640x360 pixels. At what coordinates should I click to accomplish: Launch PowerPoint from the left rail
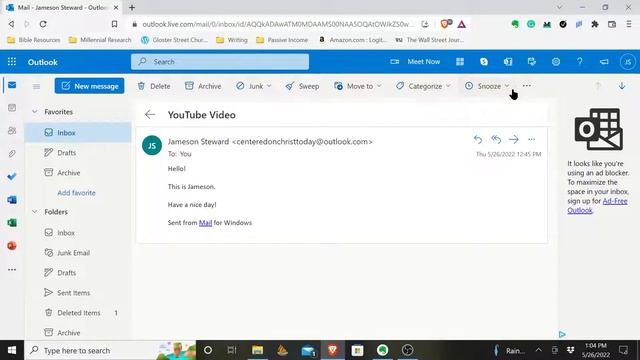click(12, 246)
